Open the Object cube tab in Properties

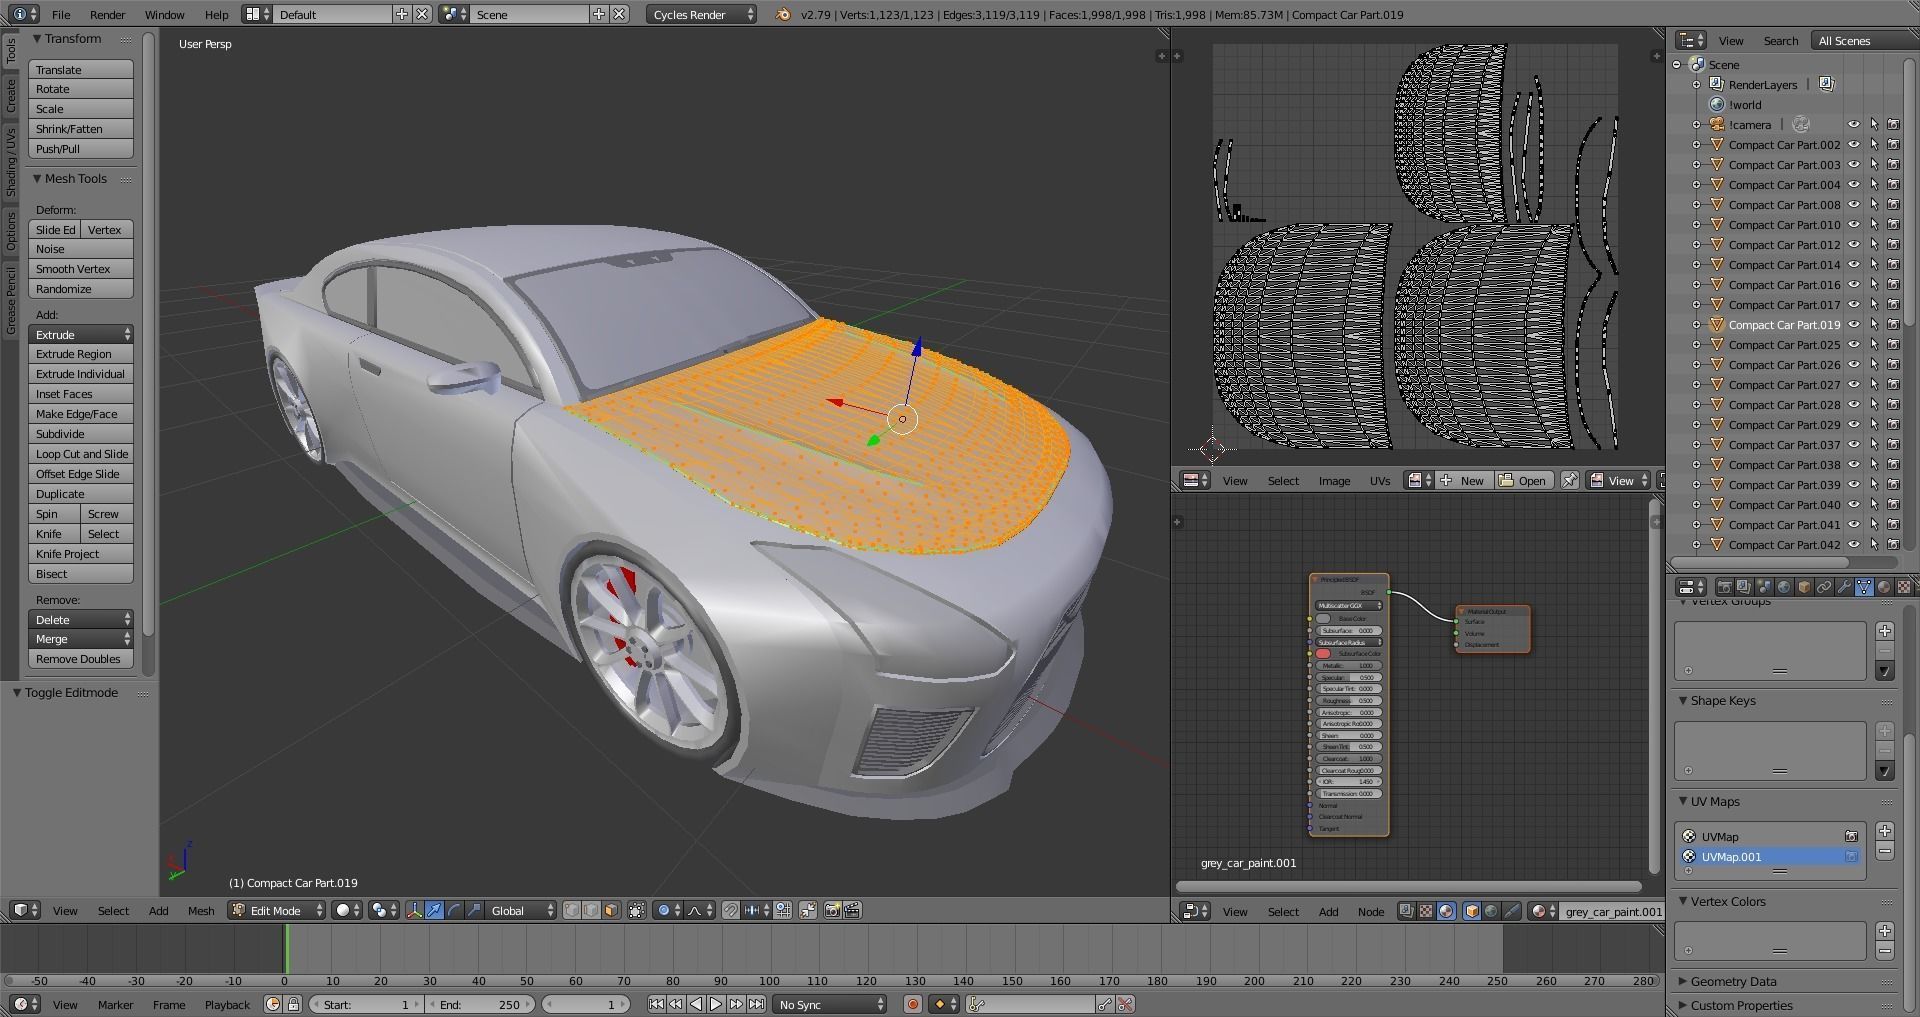1804,587
